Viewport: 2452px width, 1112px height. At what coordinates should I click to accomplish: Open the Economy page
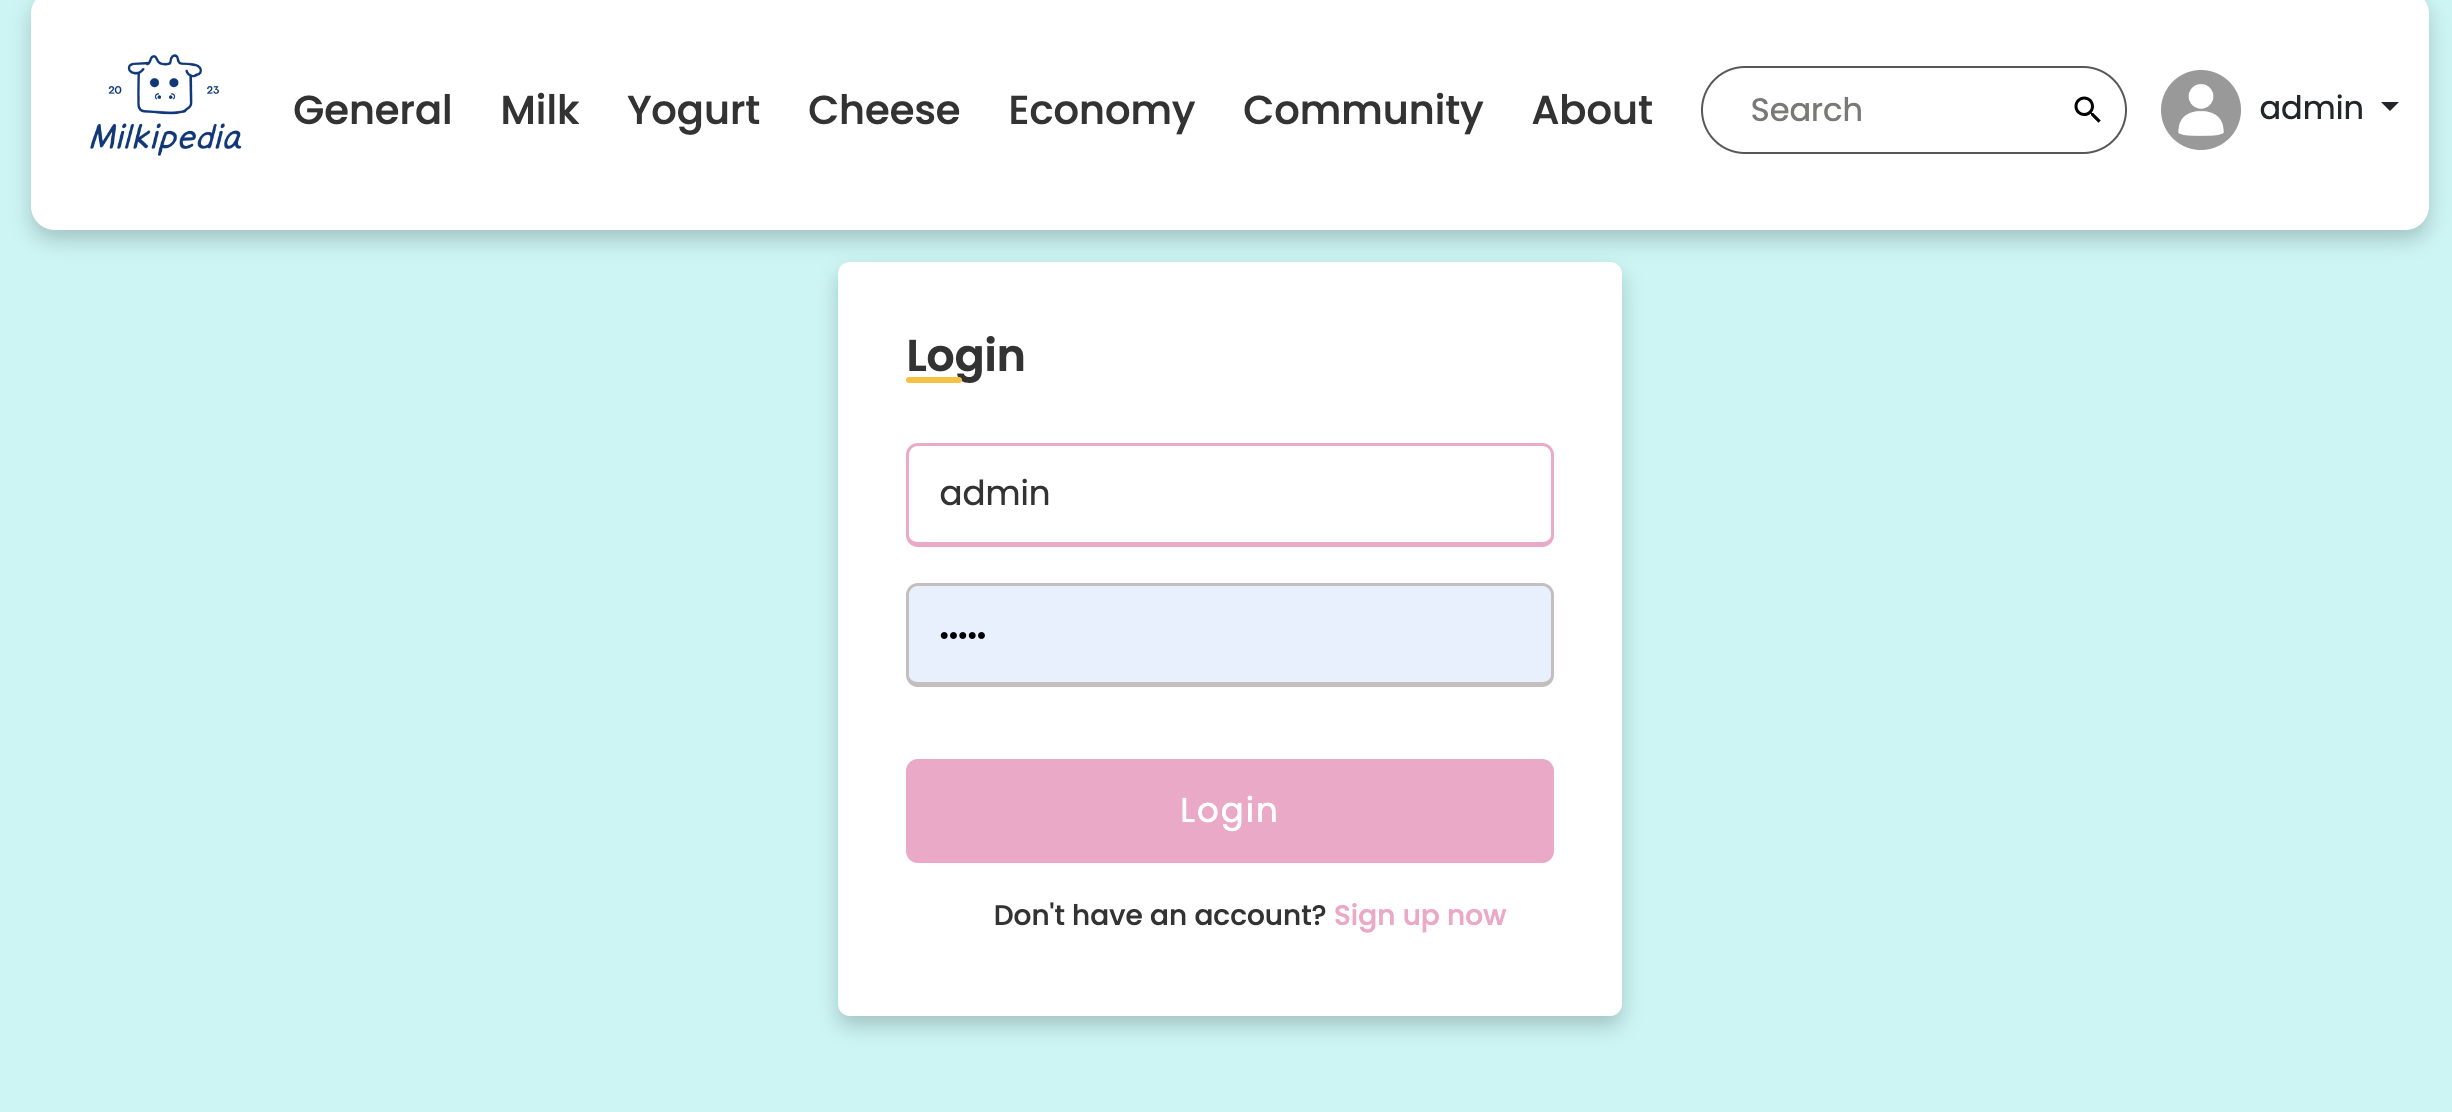coord(1101,111)
